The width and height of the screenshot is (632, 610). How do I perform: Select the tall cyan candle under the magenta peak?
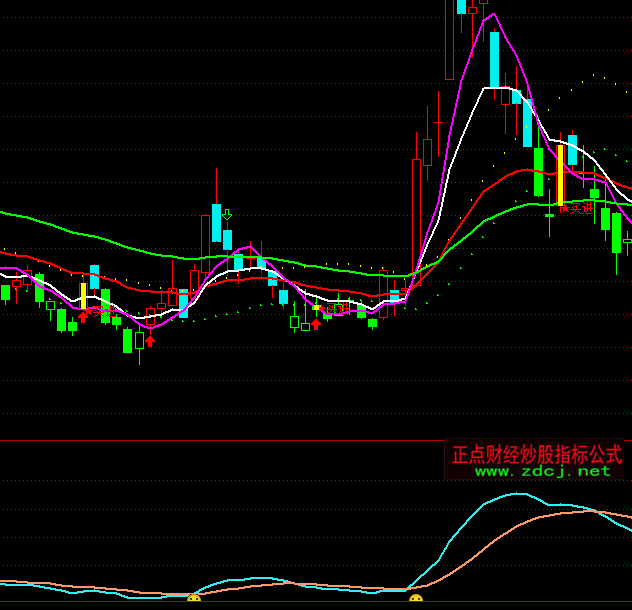[x=493, y=60]
